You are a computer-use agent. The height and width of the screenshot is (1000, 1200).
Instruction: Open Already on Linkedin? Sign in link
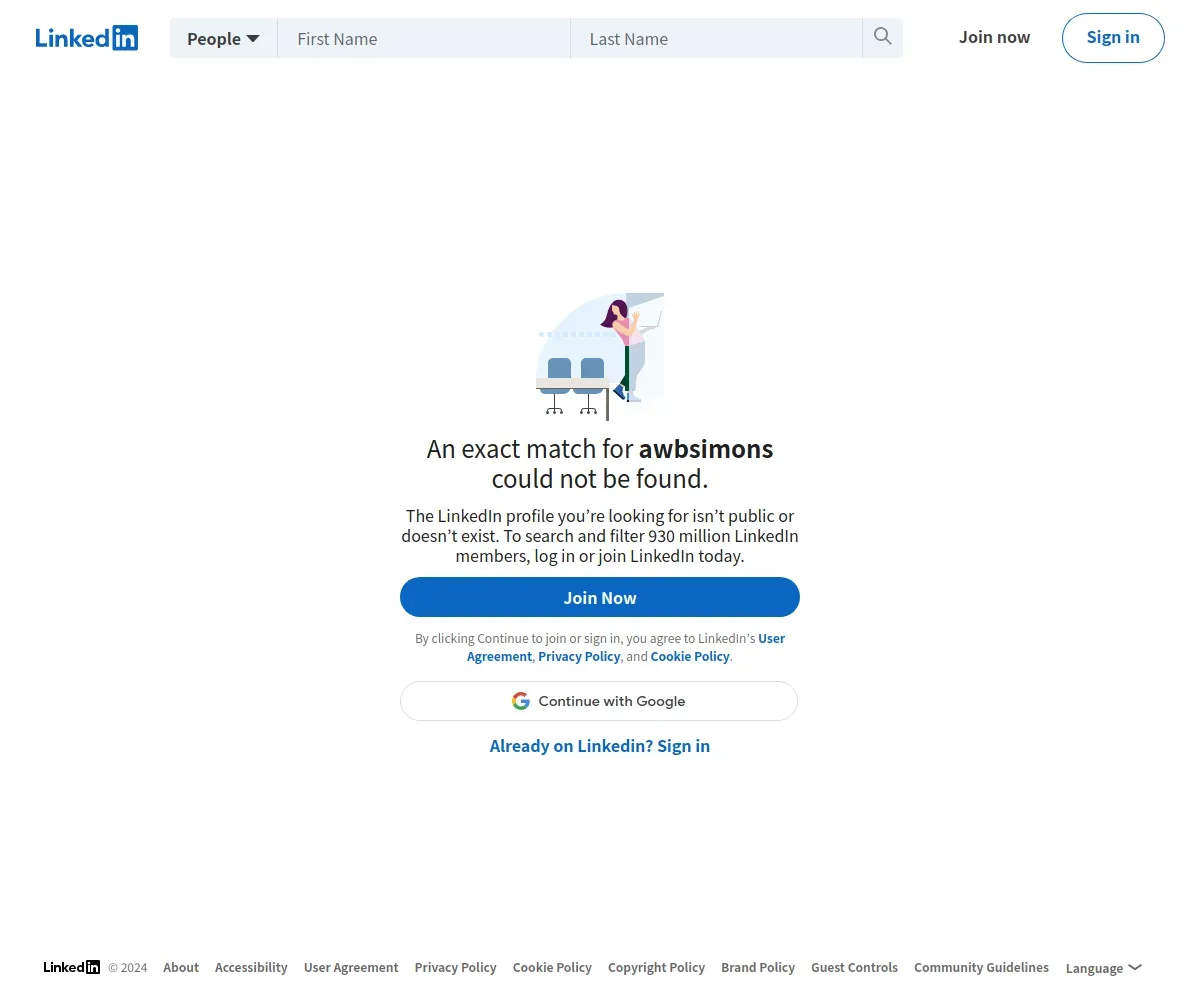pos(600,746)
